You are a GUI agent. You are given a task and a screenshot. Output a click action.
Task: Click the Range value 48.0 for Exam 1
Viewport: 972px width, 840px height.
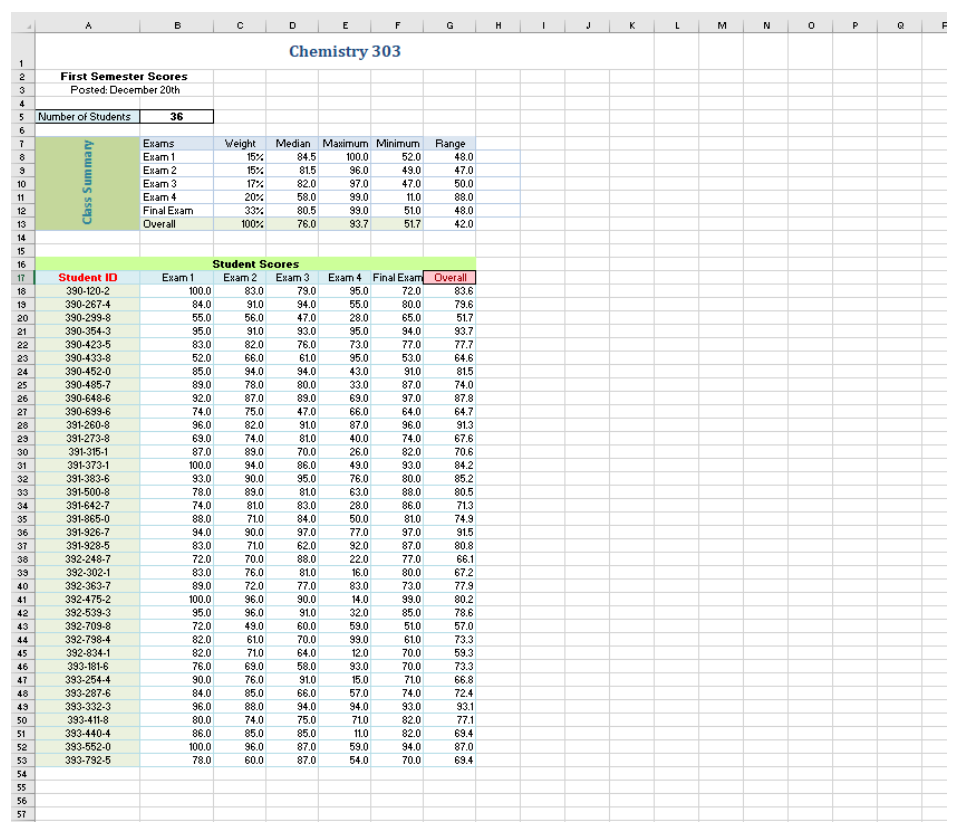click(x=446, y=156)
